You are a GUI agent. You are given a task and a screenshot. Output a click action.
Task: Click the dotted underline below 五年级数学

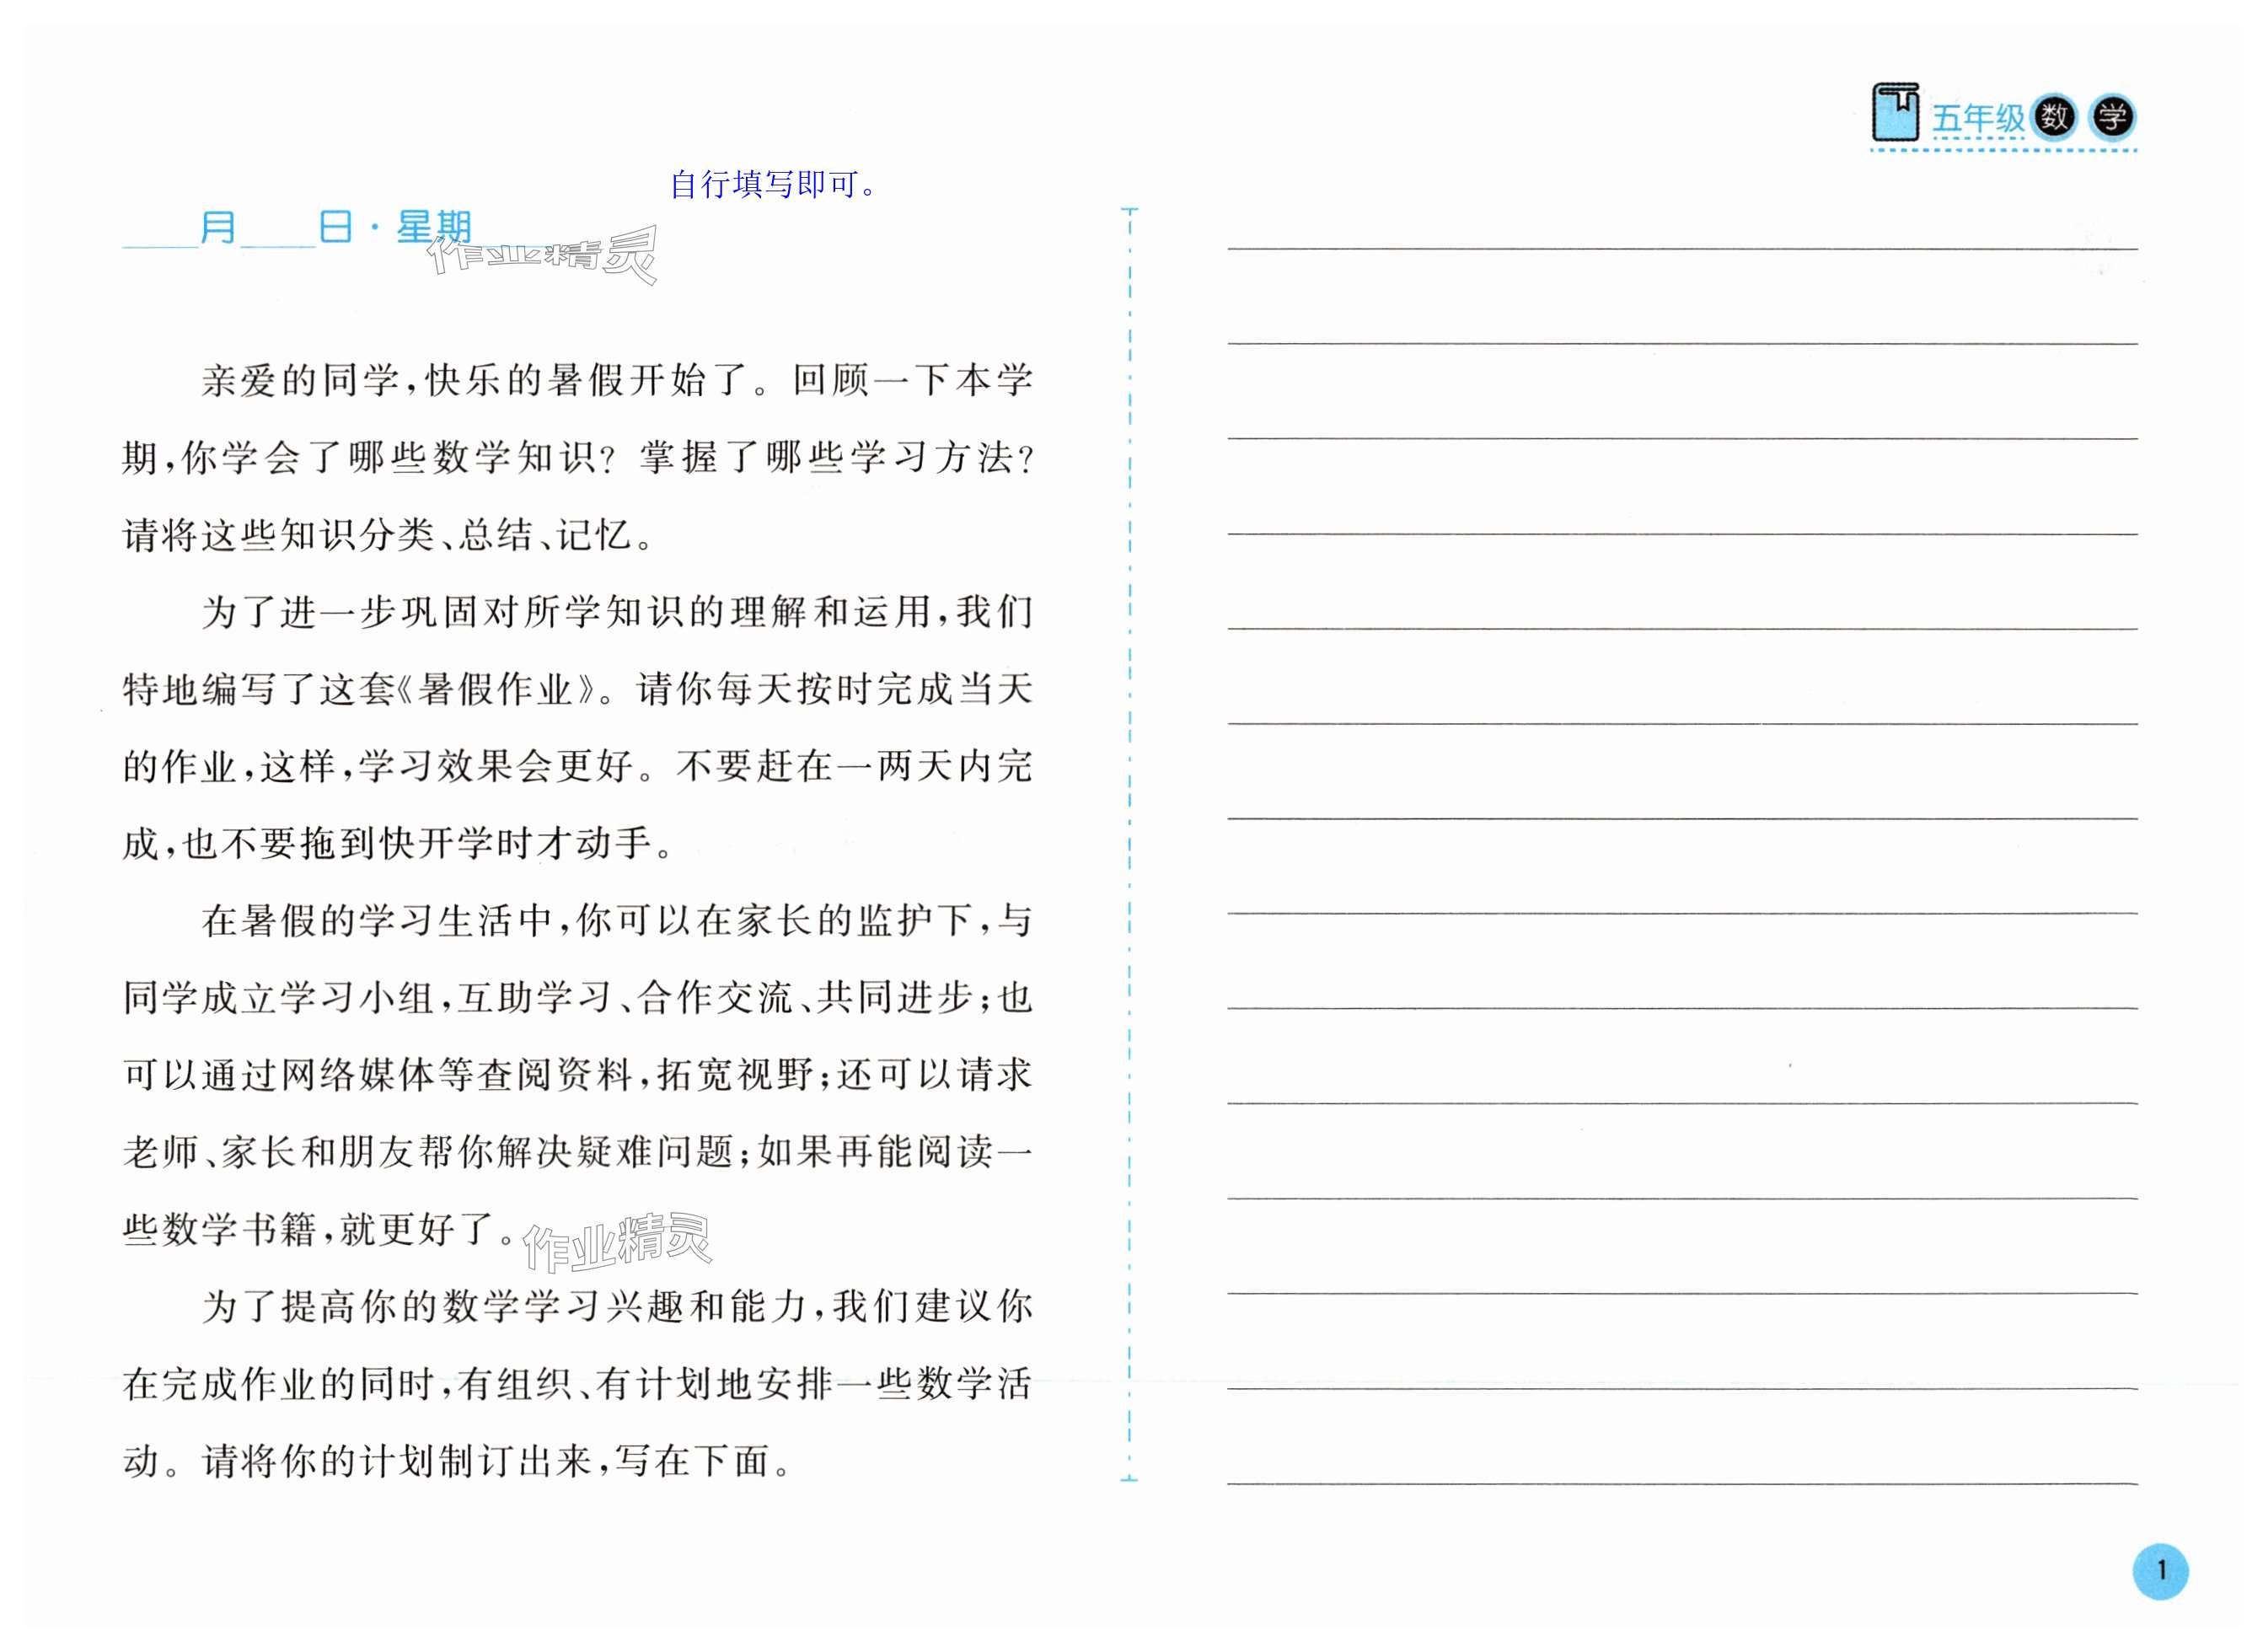click(2003, 151)
